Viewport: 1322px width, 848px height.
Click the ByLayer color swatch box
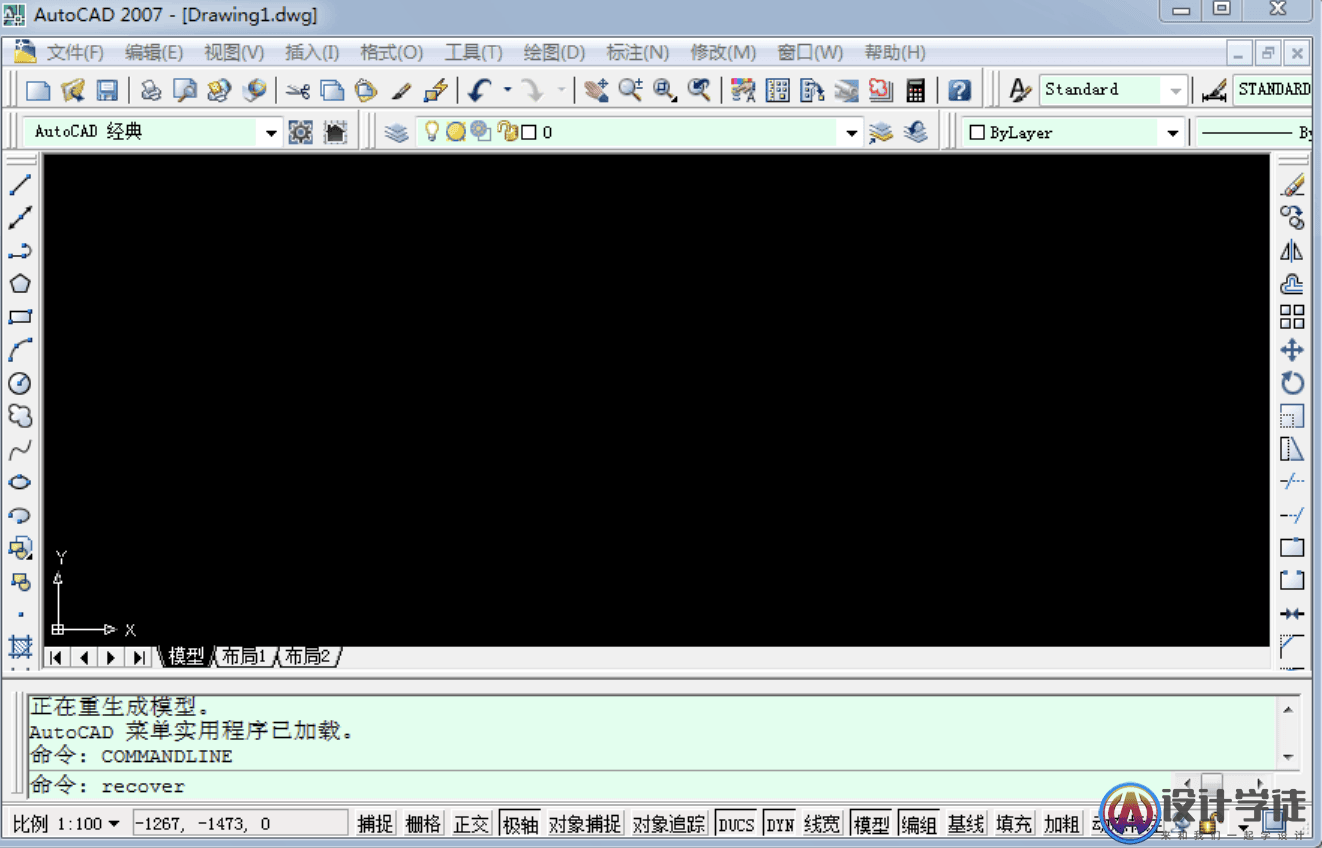(977, 133)
